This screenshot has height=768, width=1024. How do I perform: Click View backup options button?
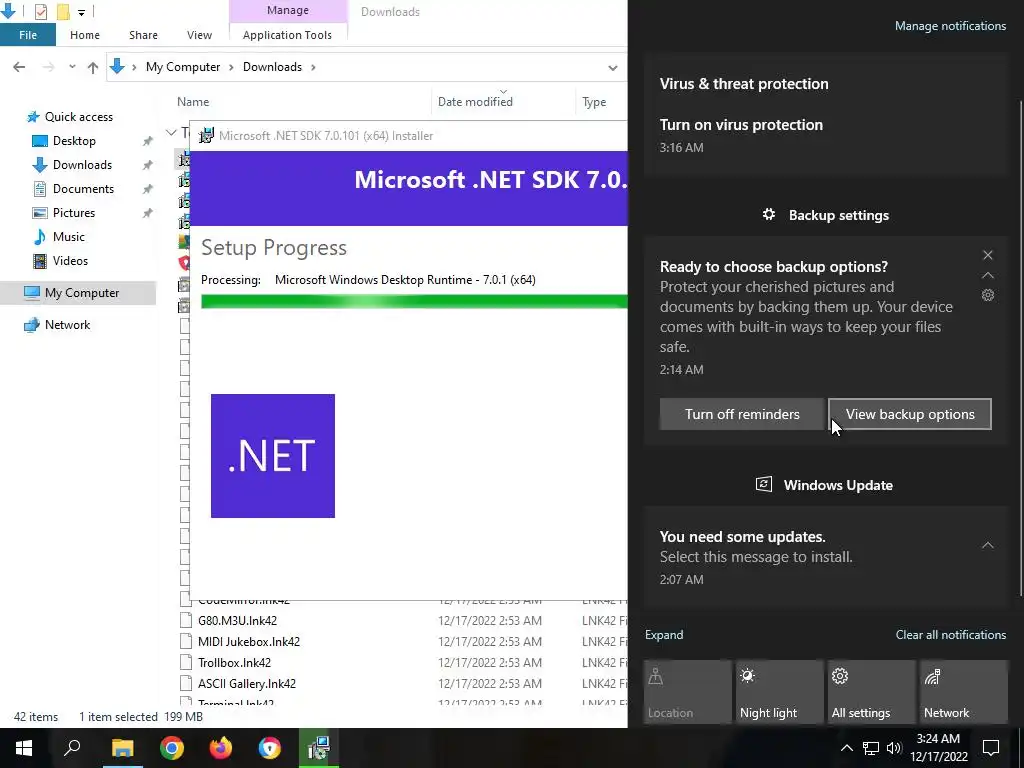click(x=910, y=414)
